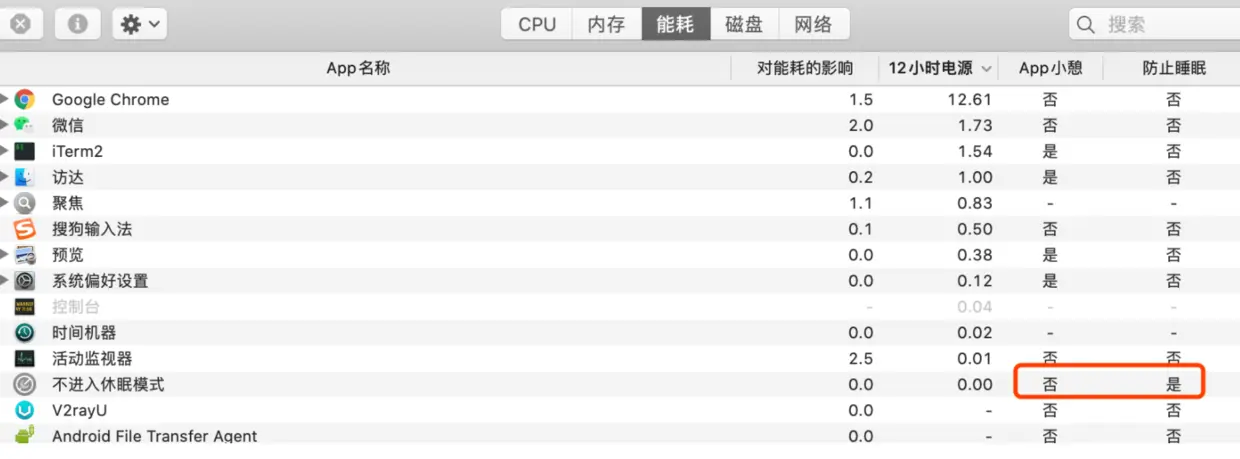Click the V2rayU app icon

[25, 410]
